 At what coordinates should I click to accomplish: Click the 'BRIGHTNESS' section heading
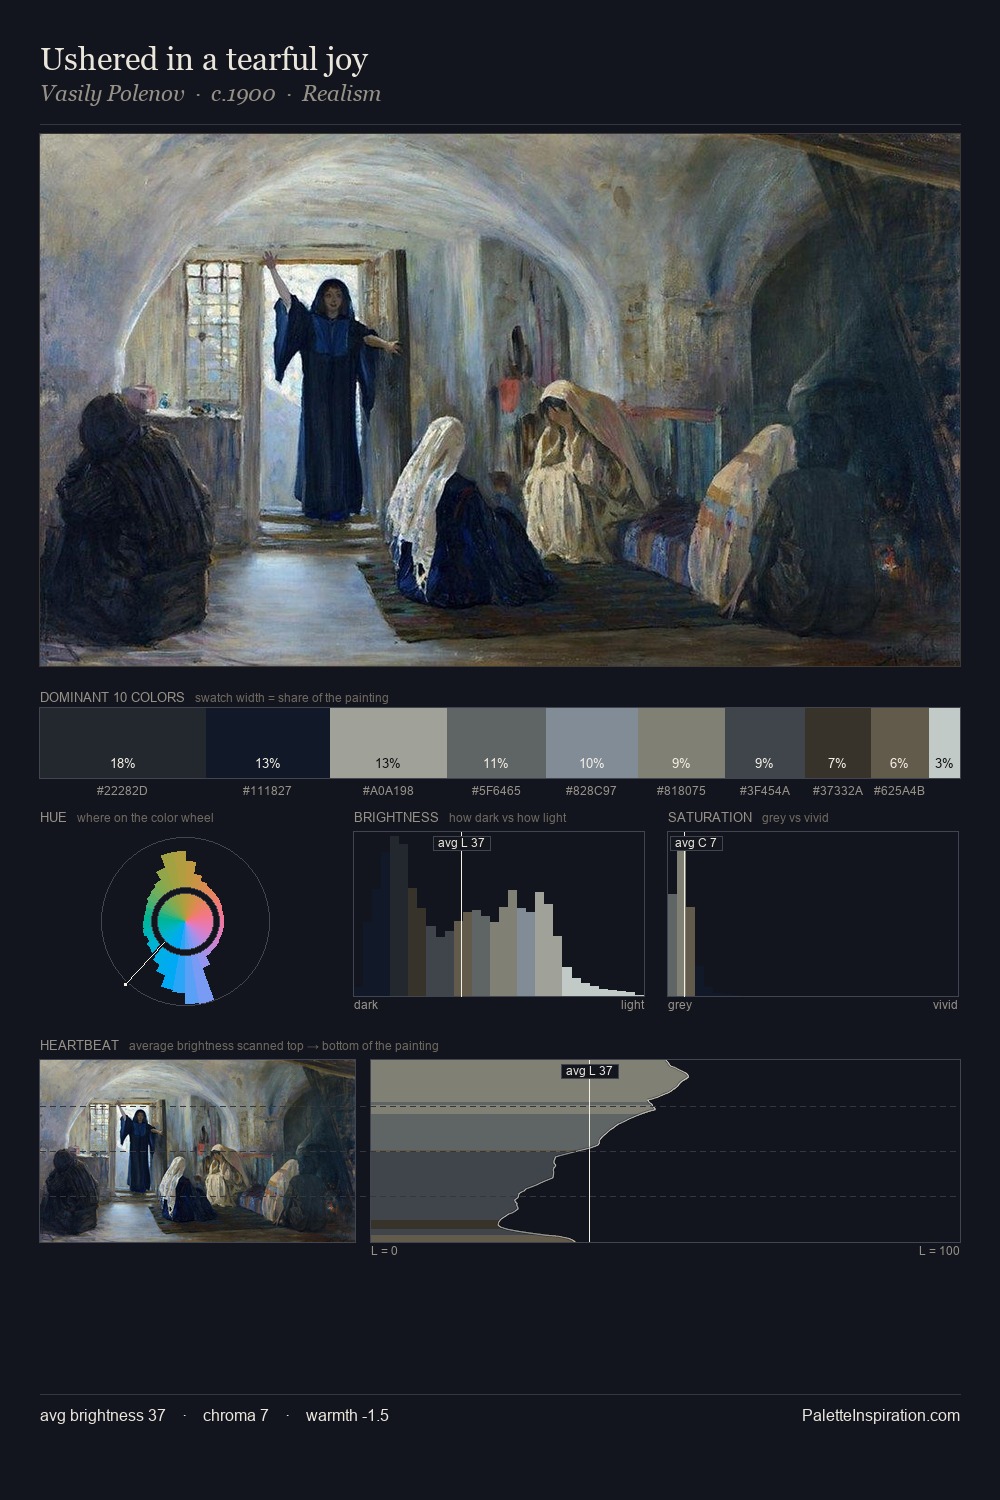click(396, 817)
